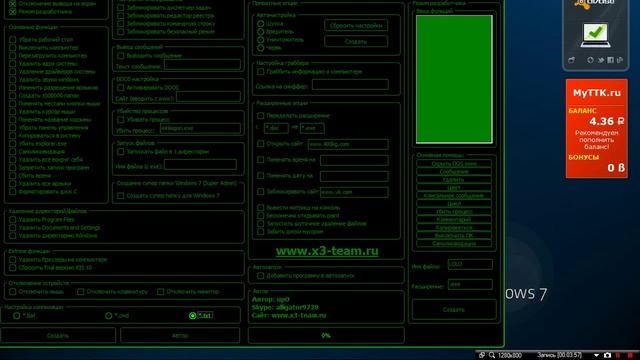The height and width of the screenshot is (360, 640).
Task: Click the 'Автор' button at the bottom
Action: tap(180, 336)
